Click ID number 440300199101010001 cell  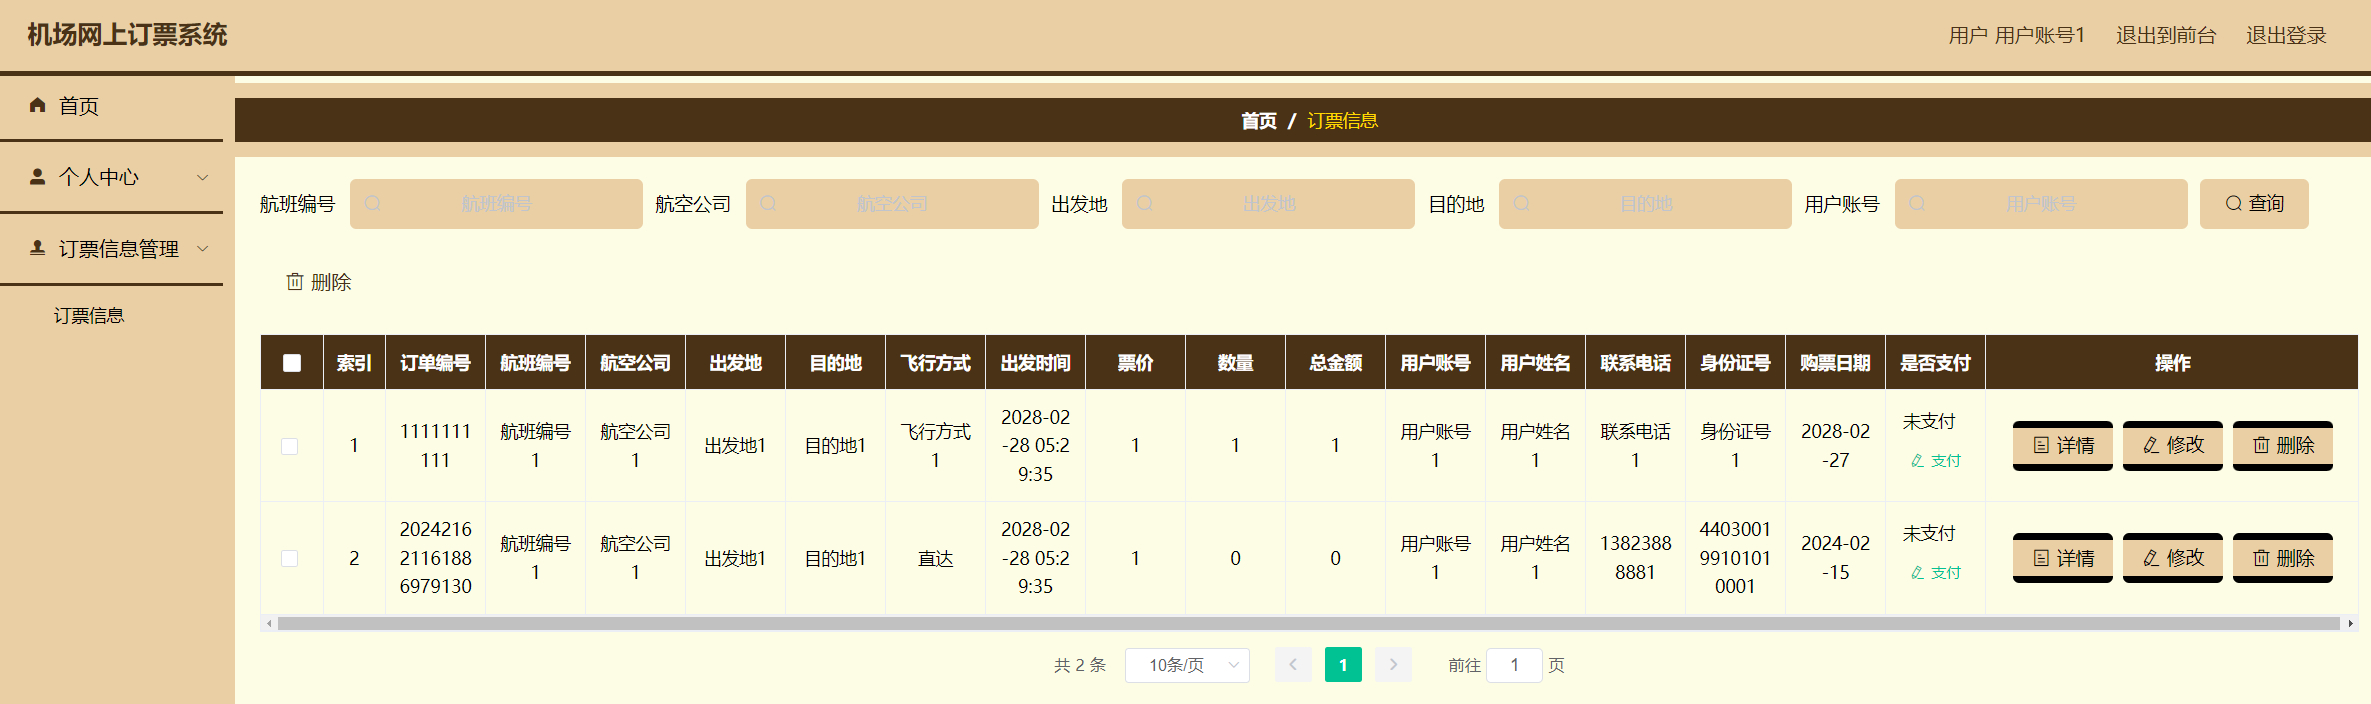[x=1735, y=558]
